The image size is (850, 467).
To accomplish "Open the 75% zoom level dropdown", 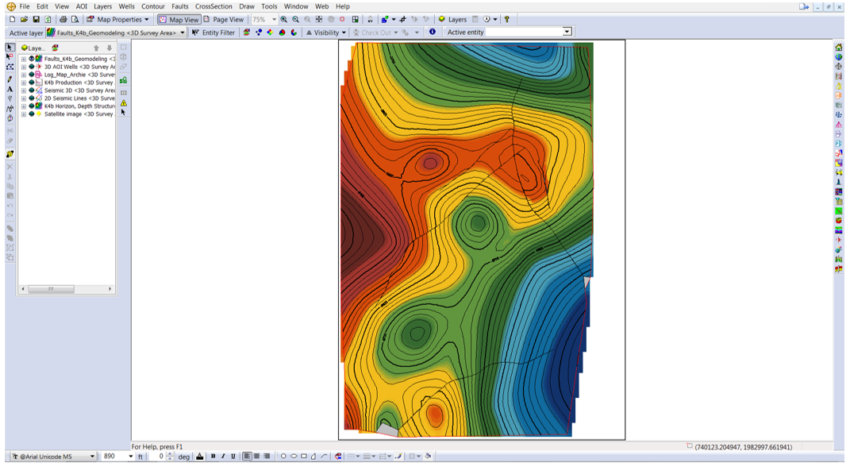I will click(x=274, y=20).
